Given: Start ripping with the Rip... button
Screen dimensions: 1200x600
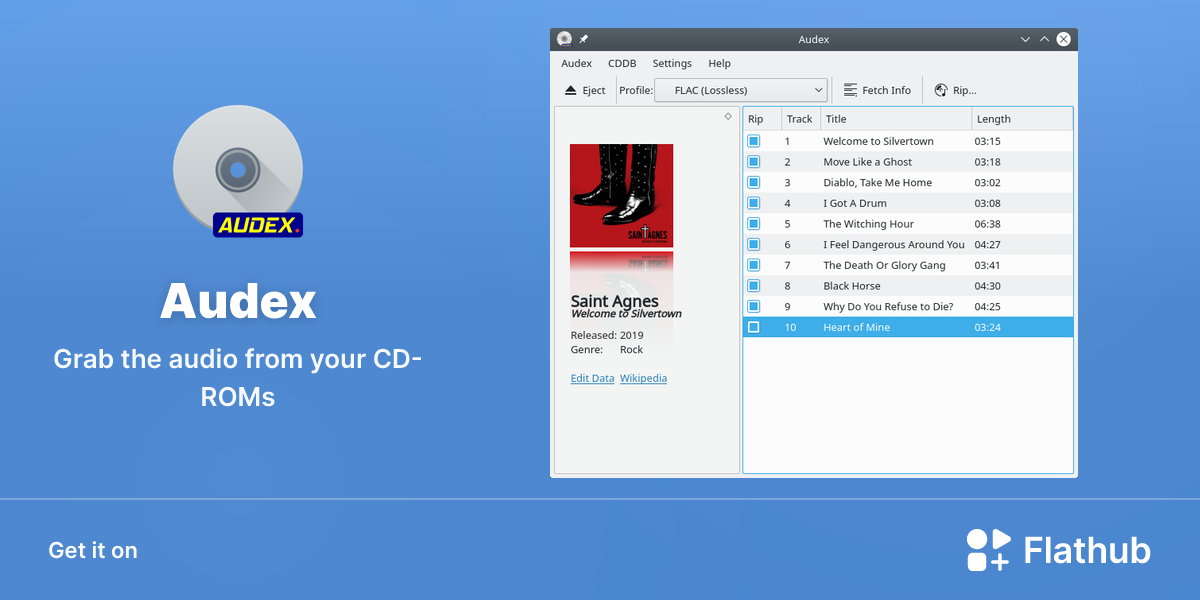Looking at the screenshot, I should (955, 90).
